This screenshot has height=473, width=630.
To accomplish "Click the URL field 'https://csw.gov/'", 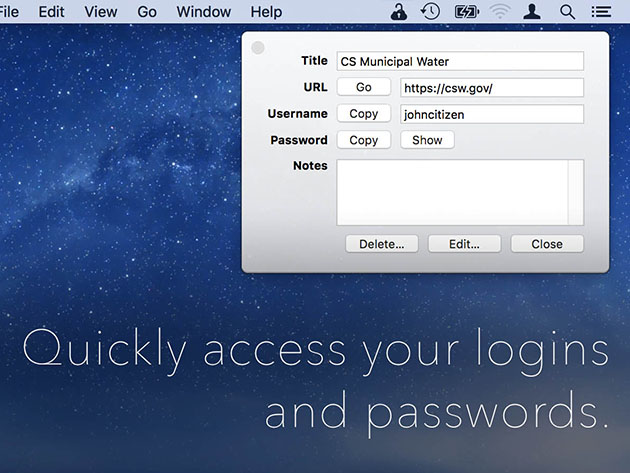I will [492, 88].
